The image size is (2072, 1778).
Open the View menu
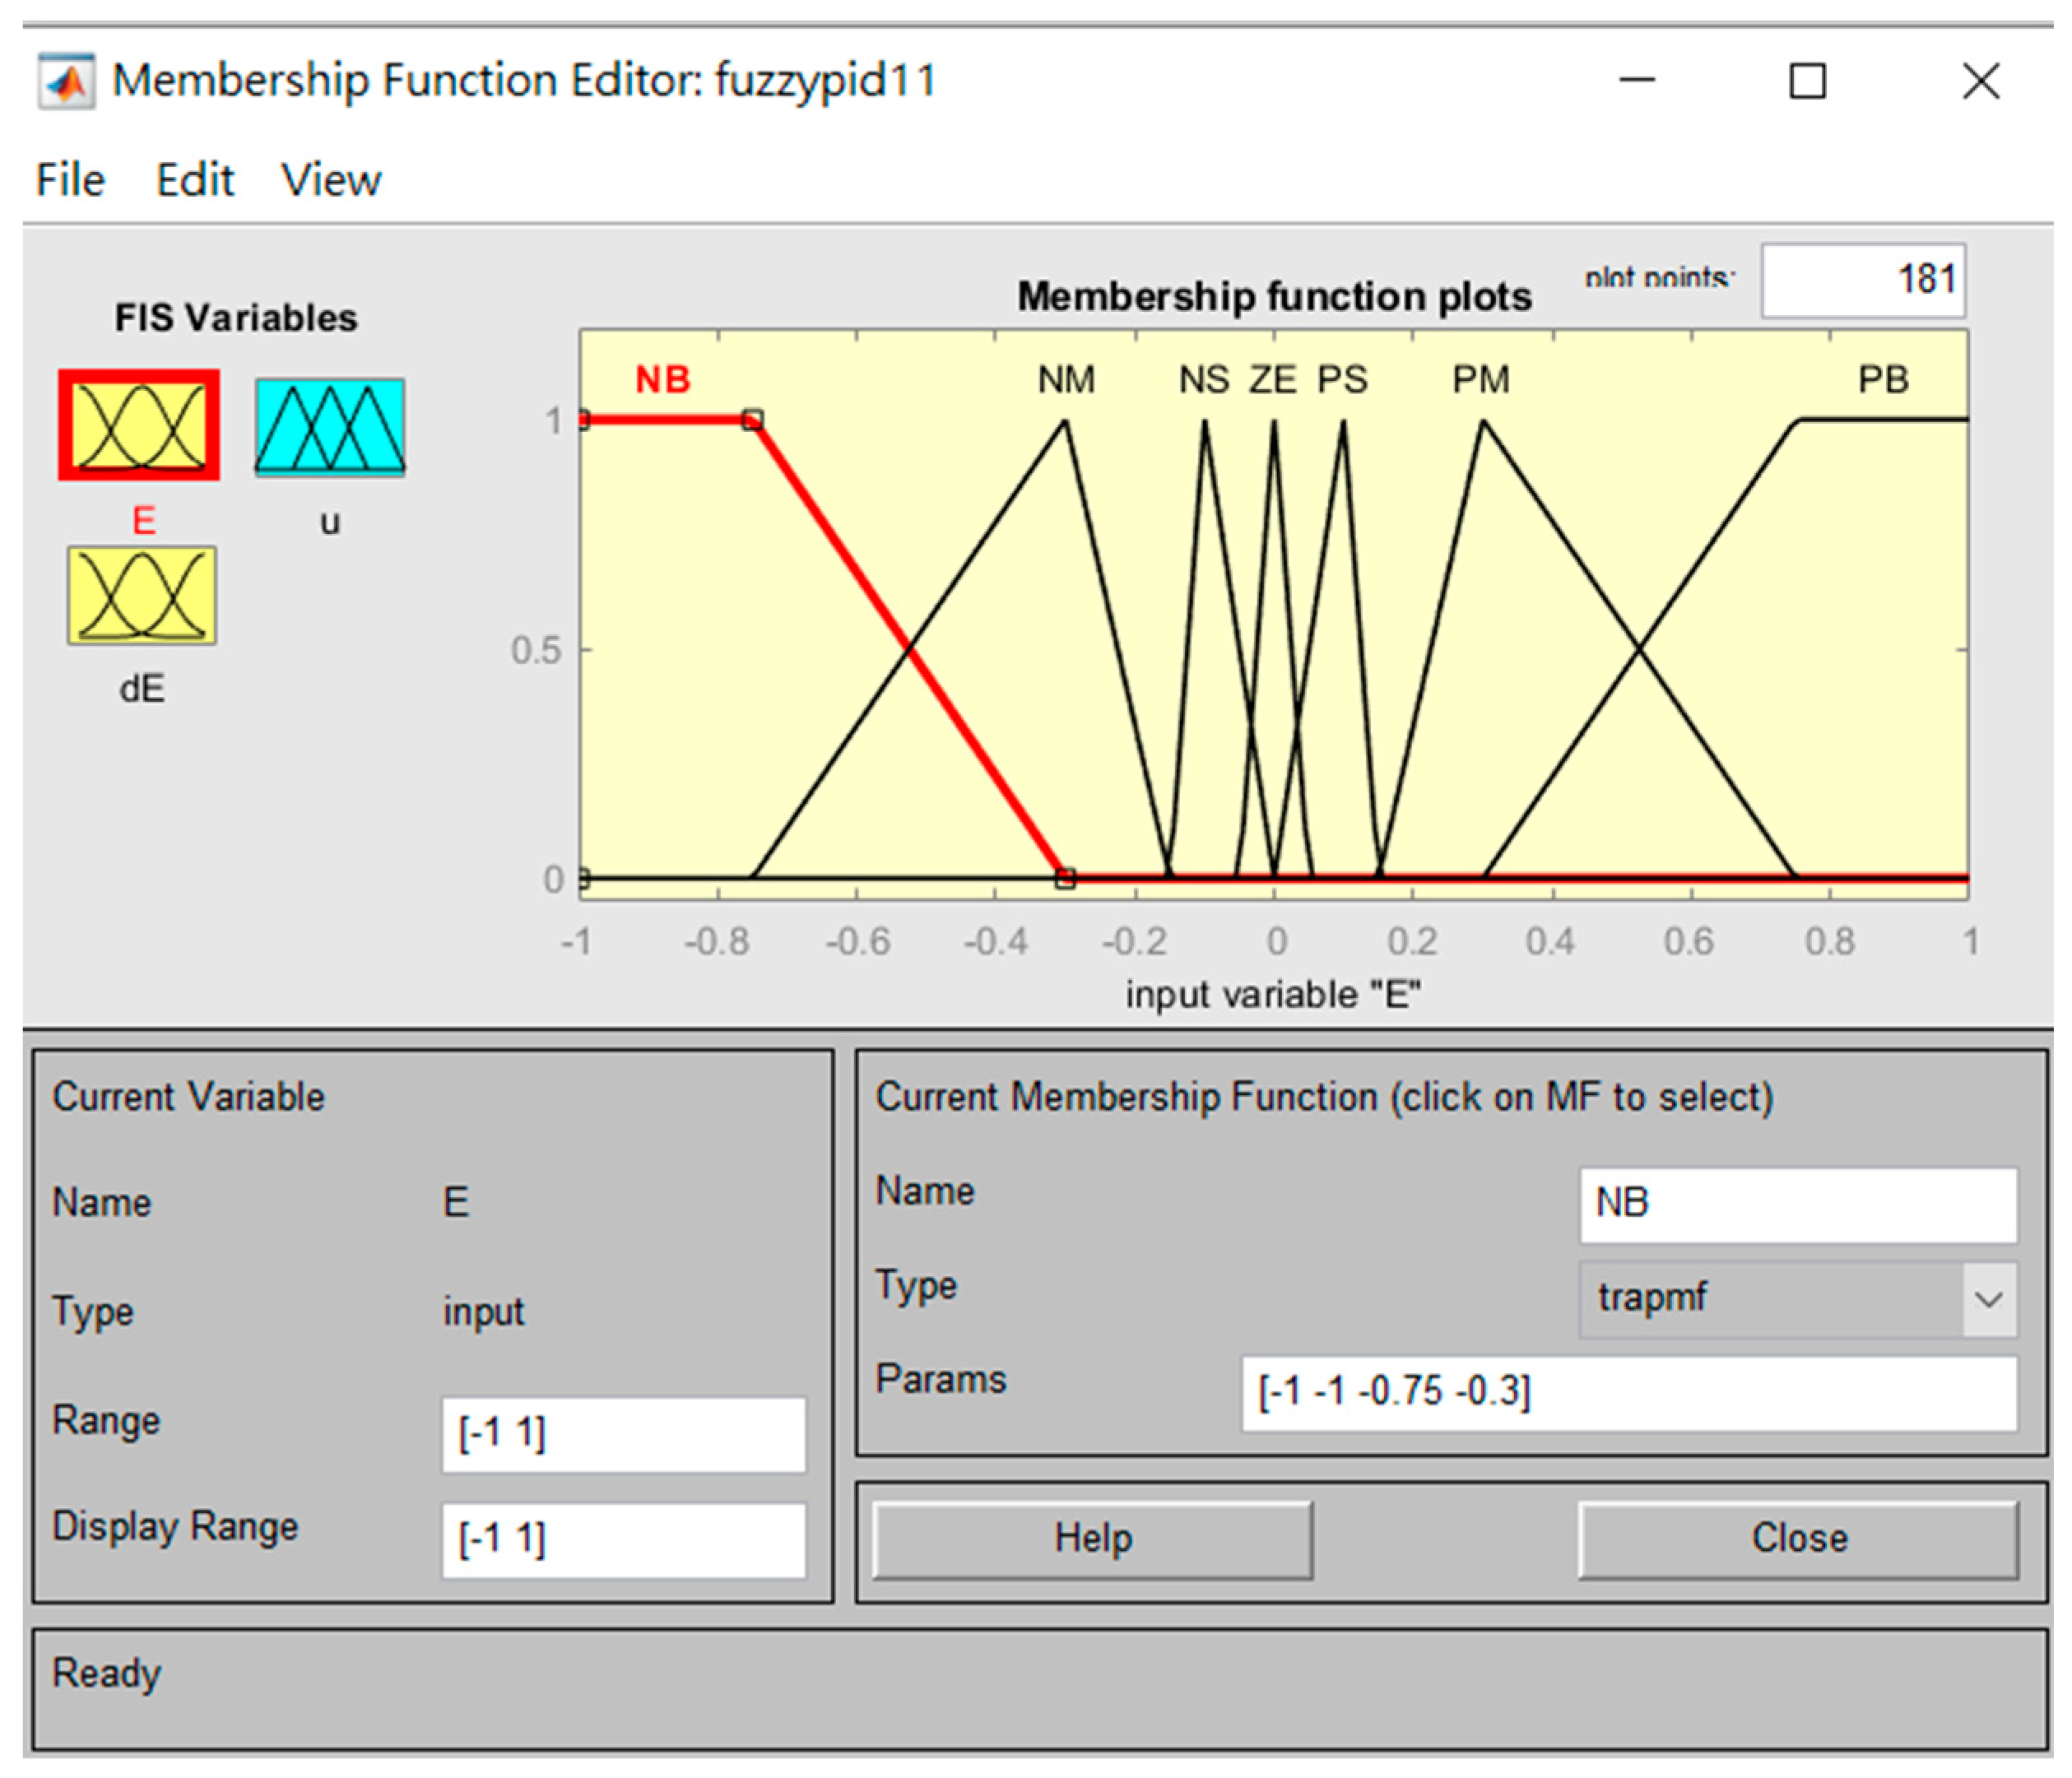(331, 181)
